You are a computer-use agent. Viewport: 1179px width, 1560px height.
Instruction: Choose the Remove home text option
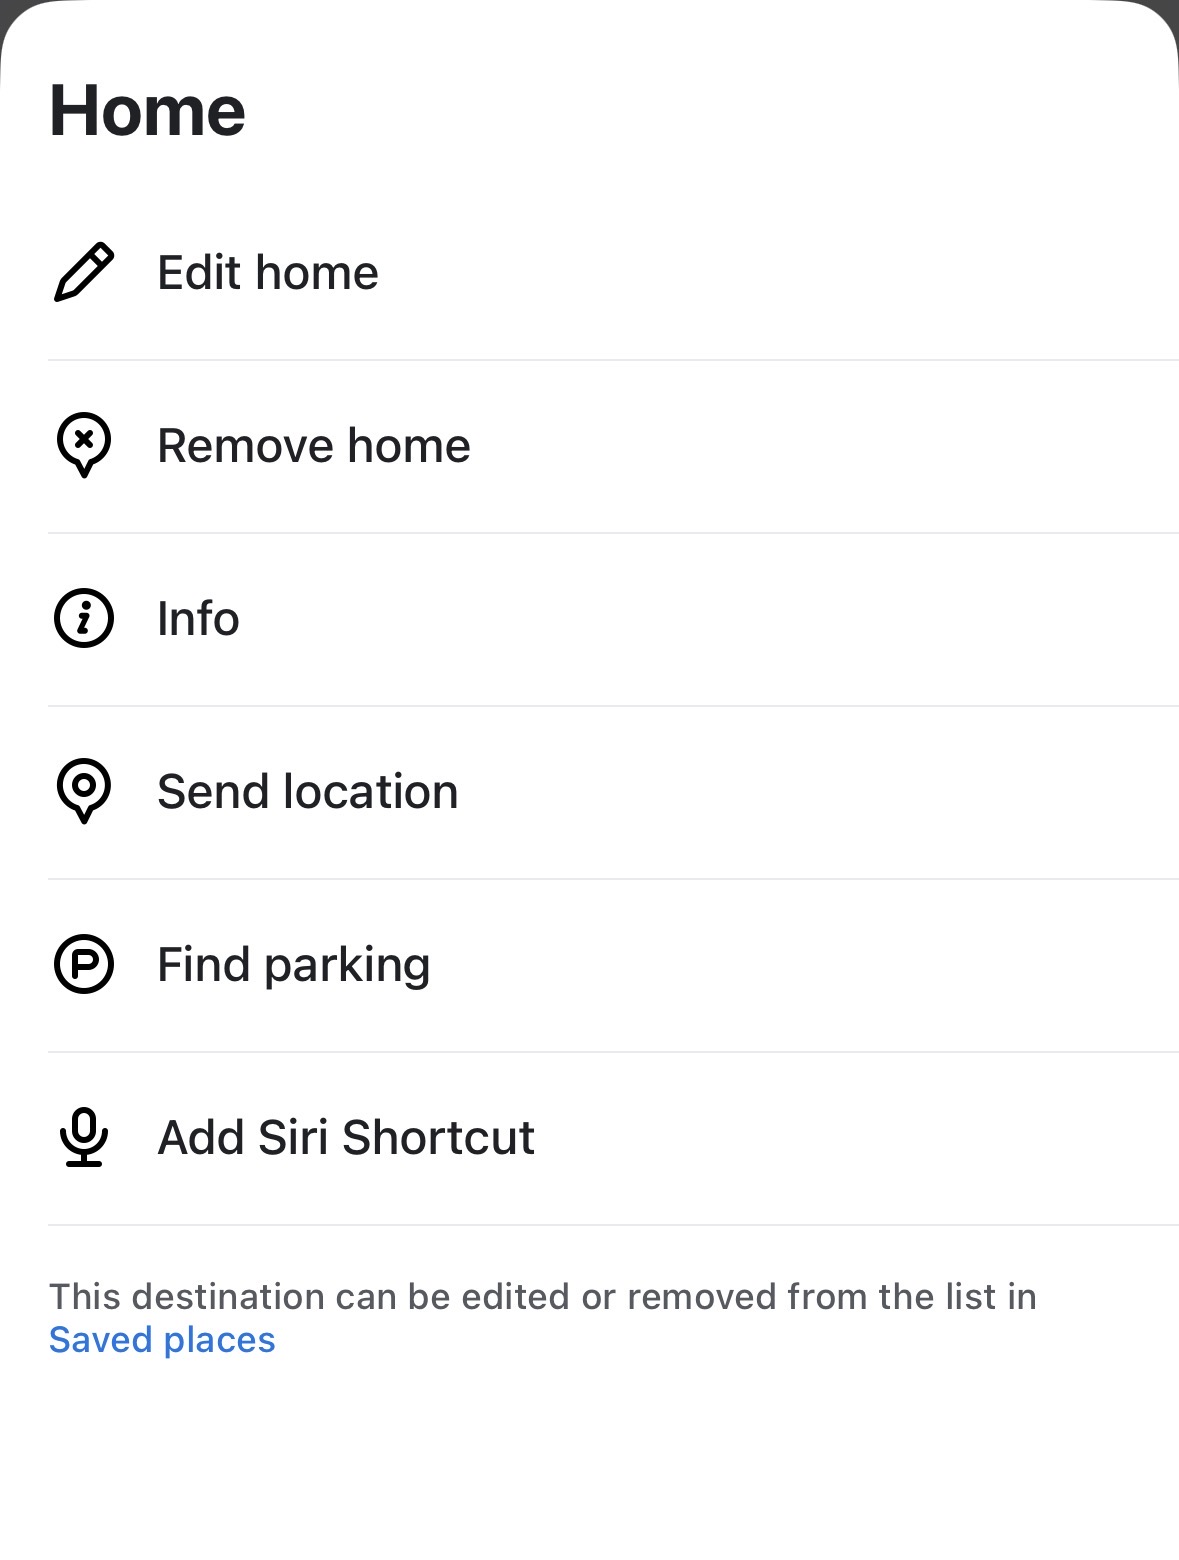click(x=314, y=445)
